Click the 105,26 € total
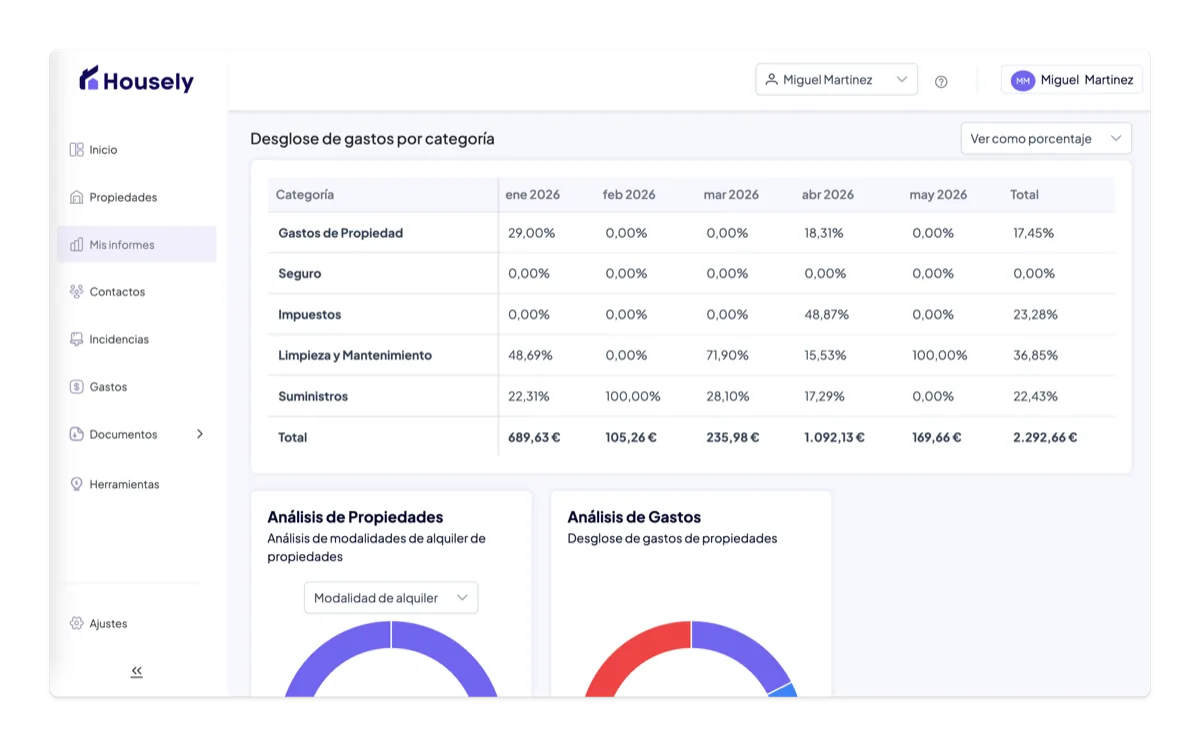 (631, 437)
